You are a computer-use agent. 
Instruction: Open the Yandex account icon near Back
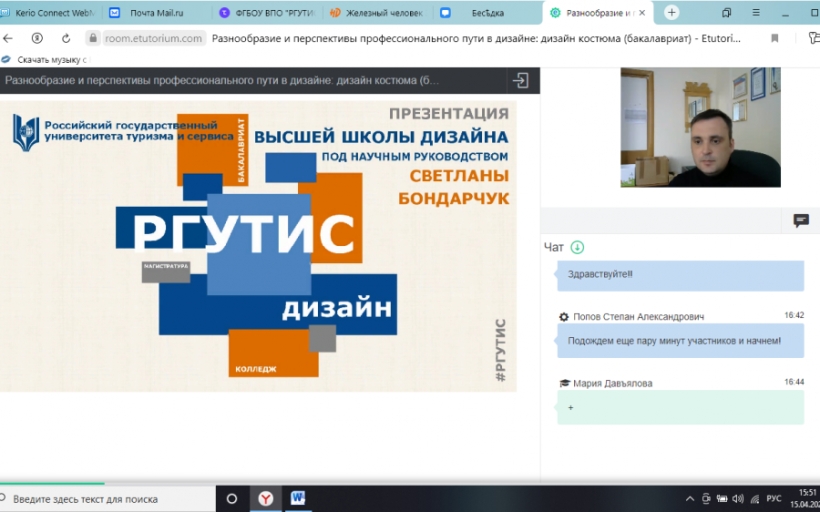pyautogui.click(x=37, y=38)
